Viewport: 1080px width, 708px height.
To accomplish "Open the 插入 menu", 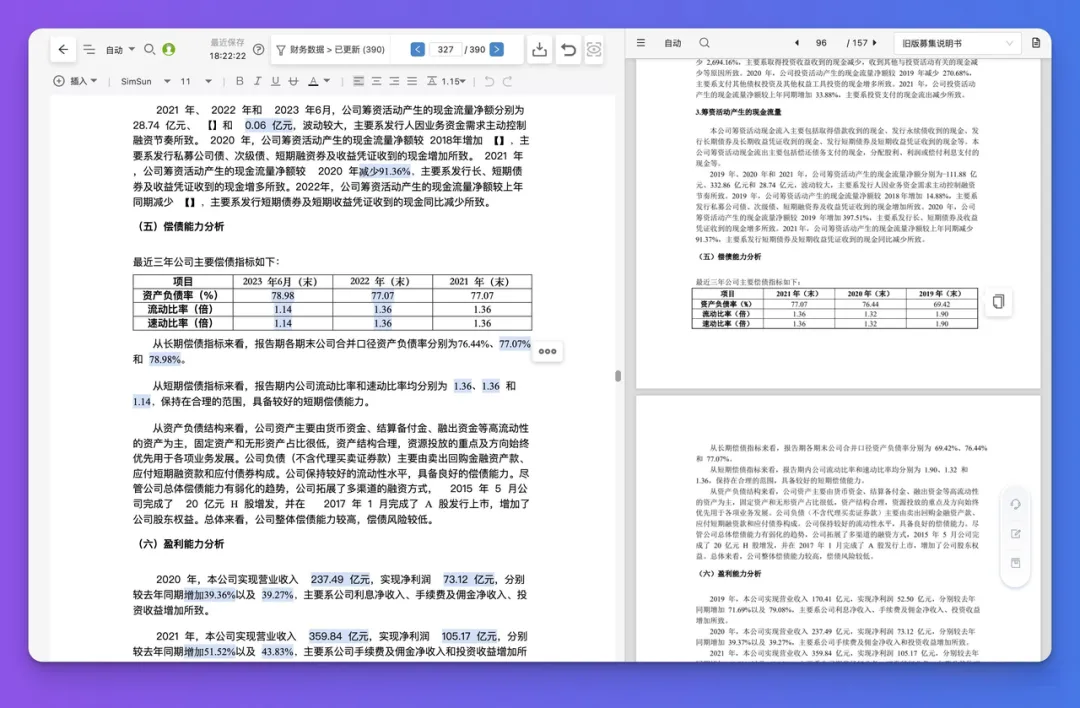I will coord(76,81).
